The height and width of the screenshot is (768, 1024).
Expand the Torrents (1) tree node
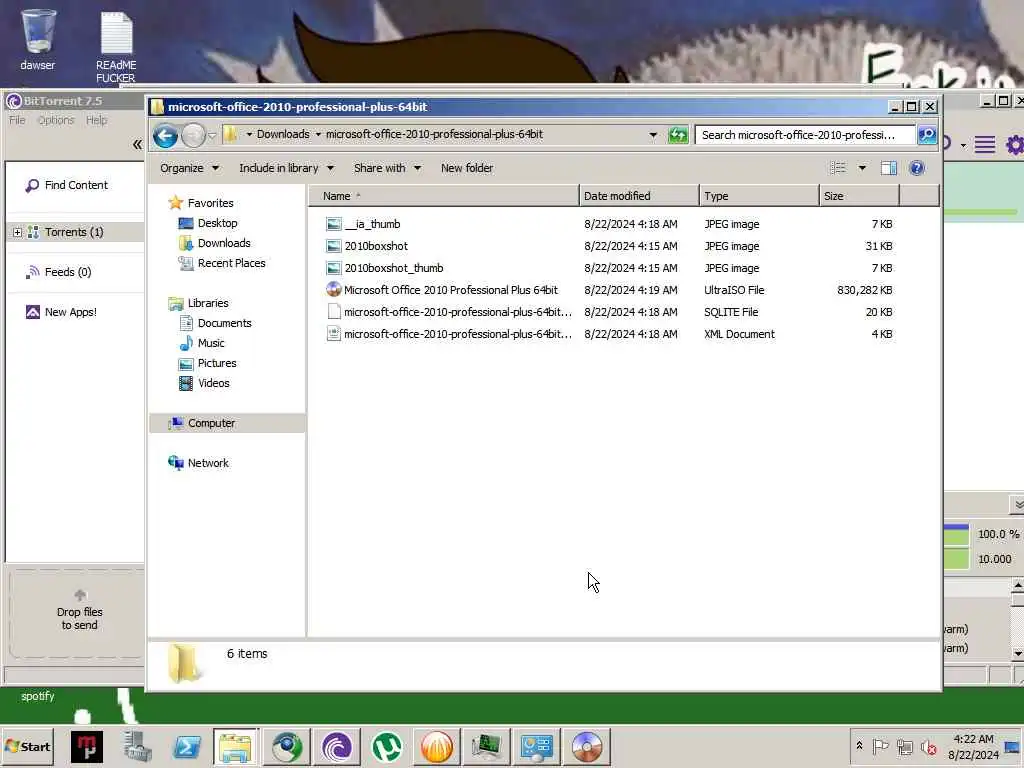pos(17,232)
